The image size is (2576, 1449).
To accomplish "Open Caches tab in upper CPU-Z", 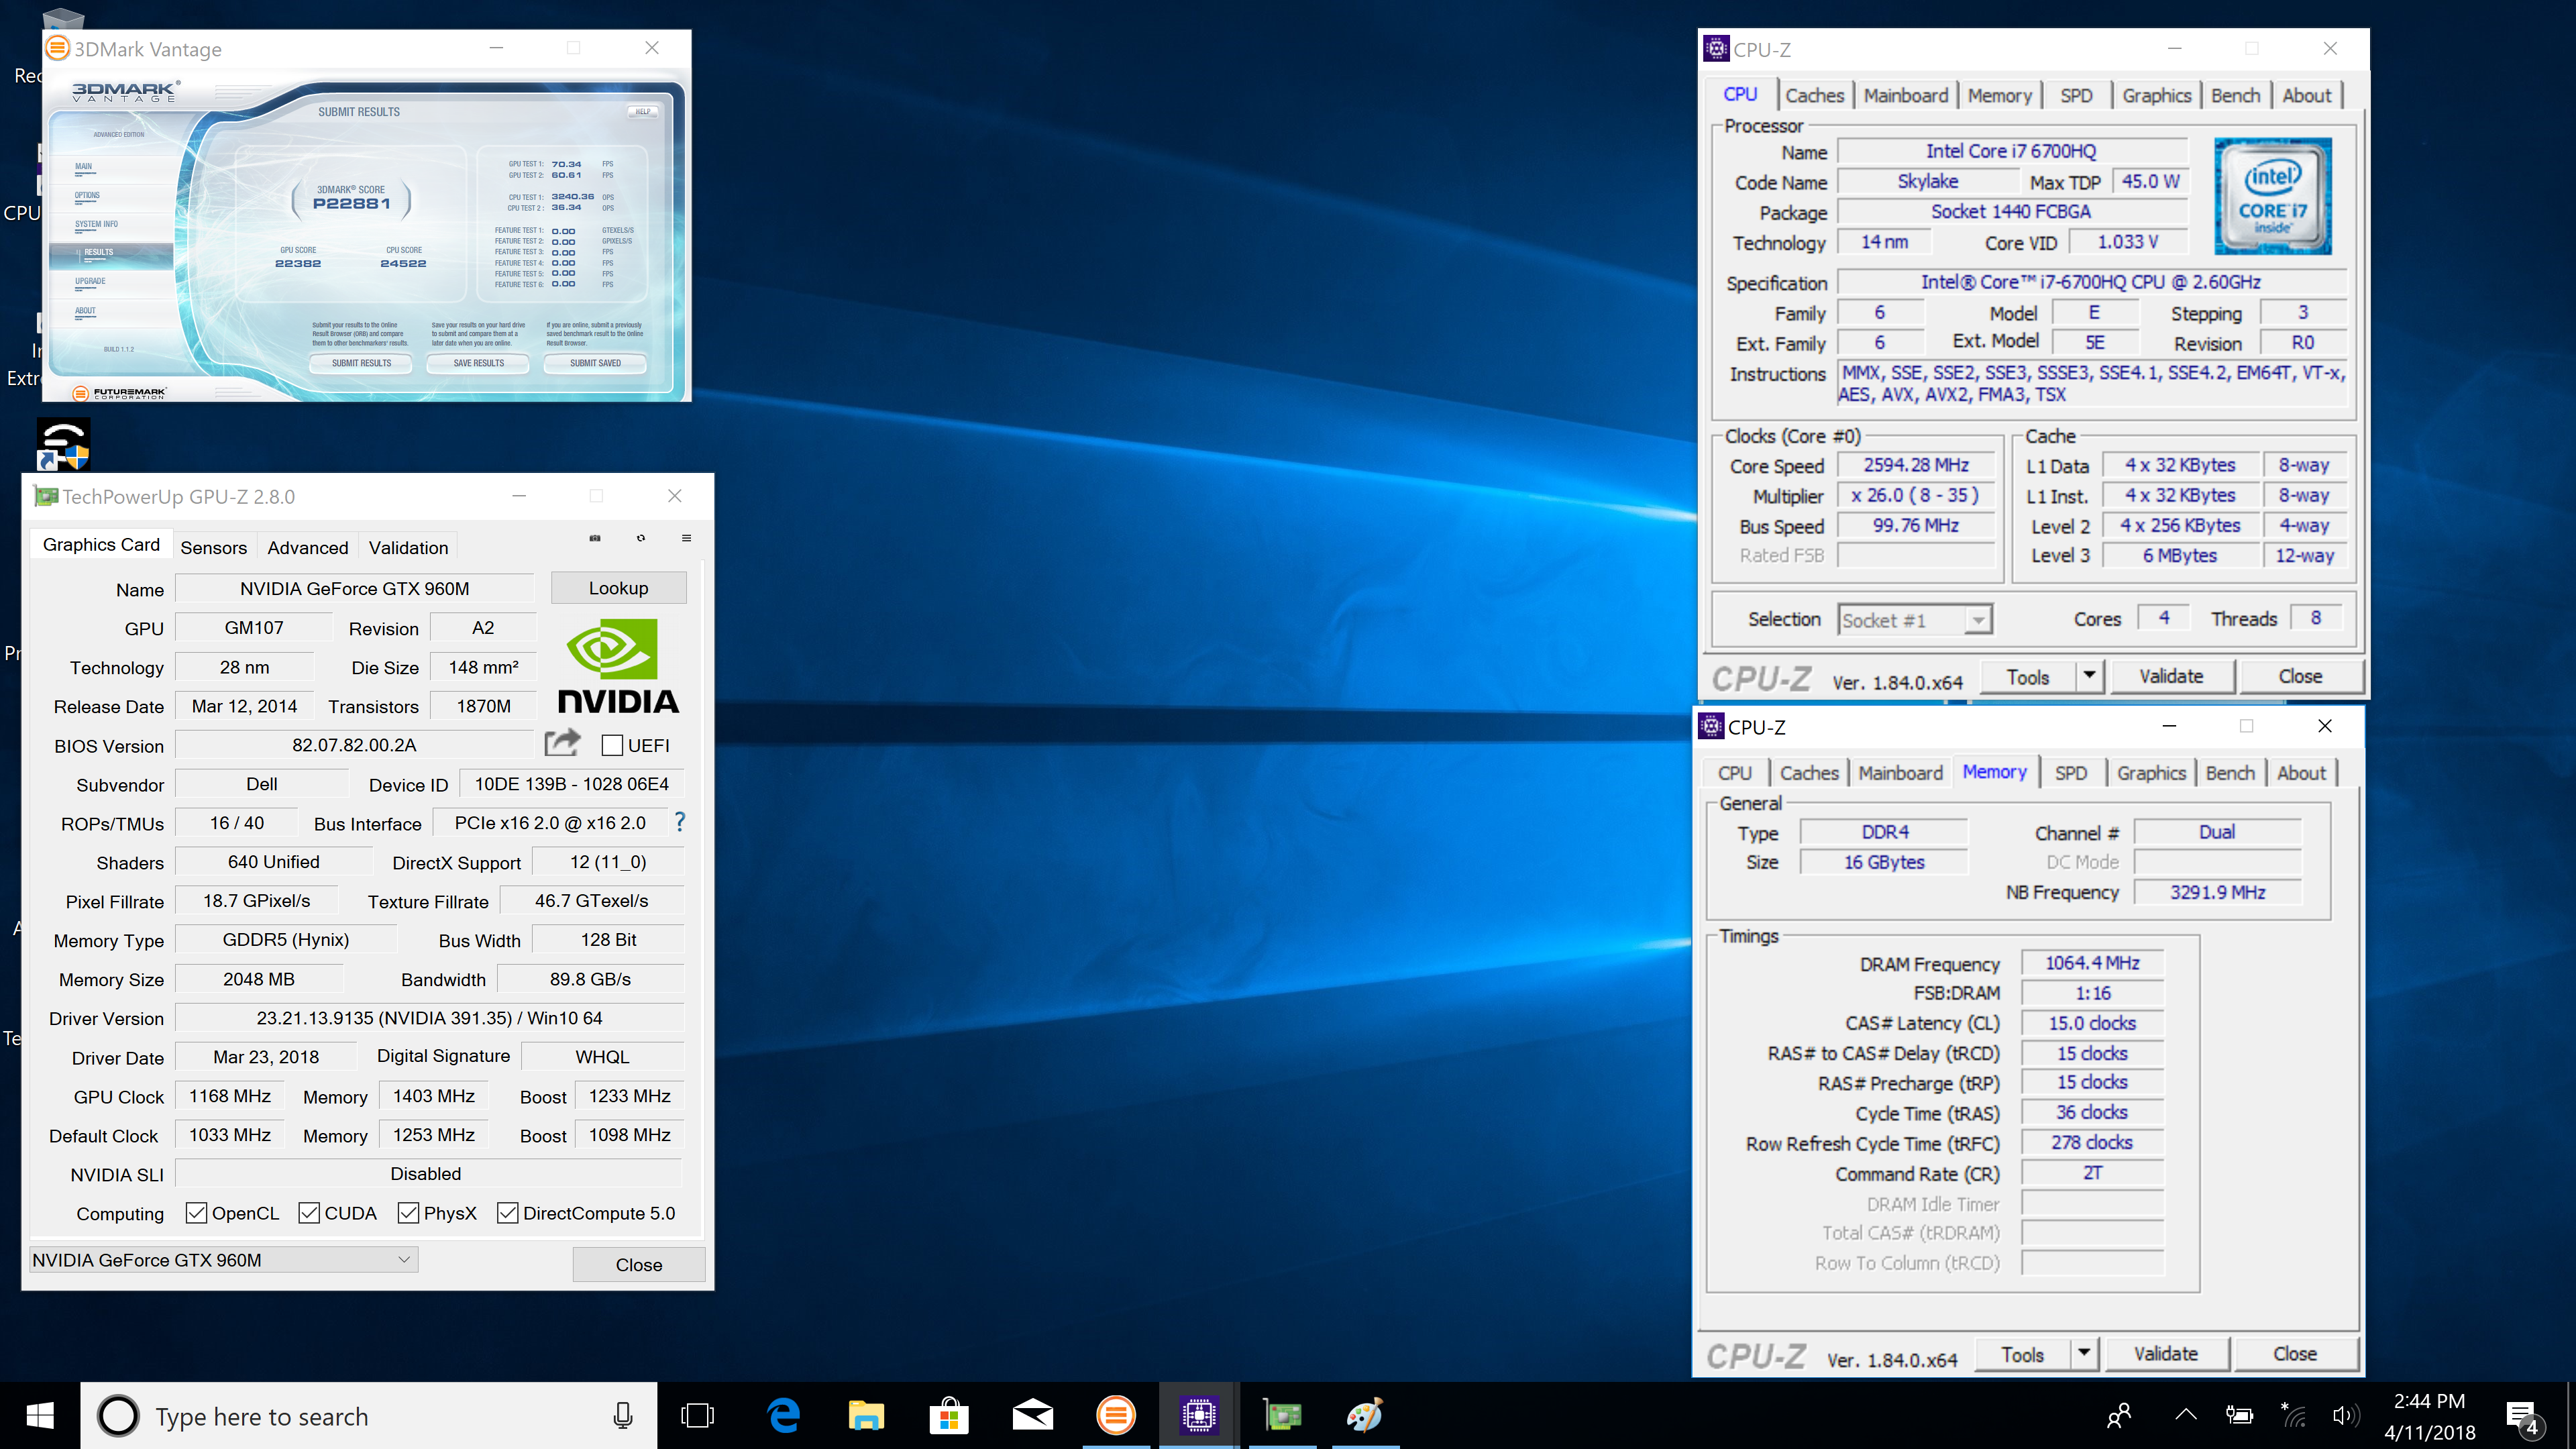I will click(1814, 95).
